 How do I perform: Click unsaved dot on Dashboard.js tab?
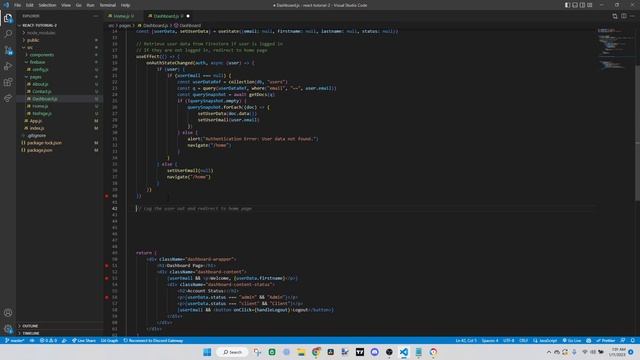click(188, 16)
